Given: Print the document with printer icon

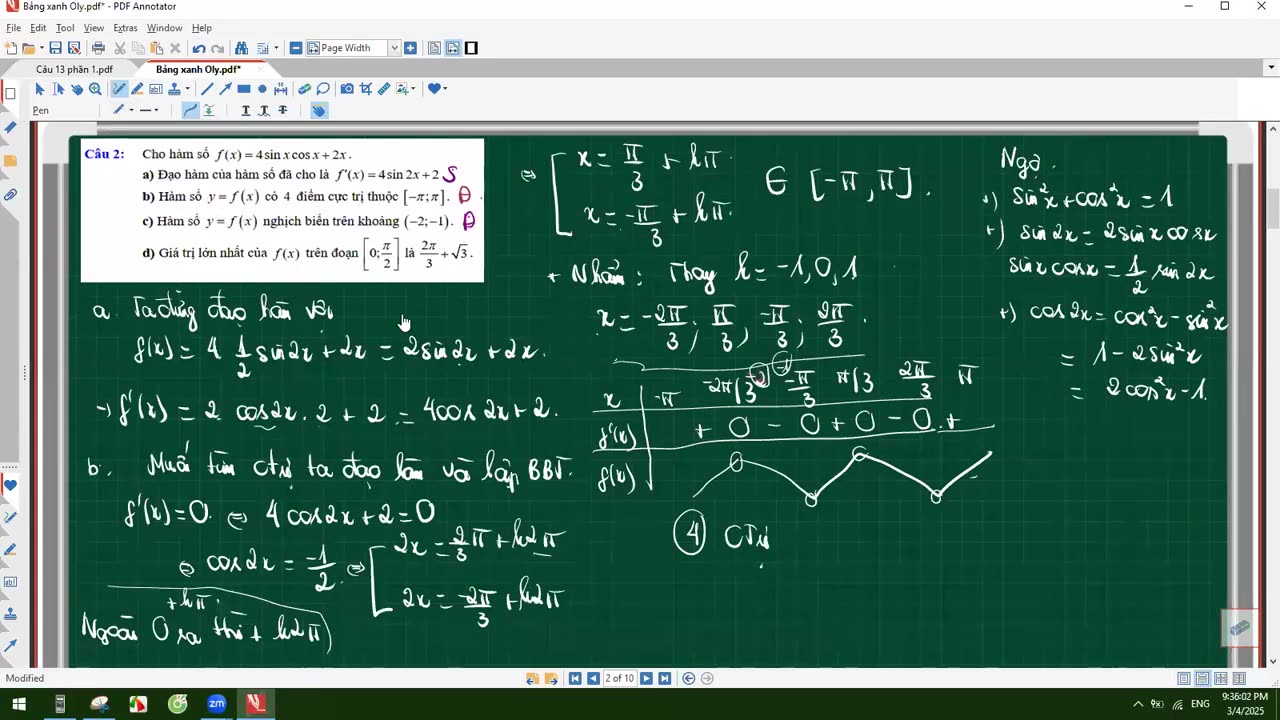Looking at the screenshot, I should coord(98,48).
